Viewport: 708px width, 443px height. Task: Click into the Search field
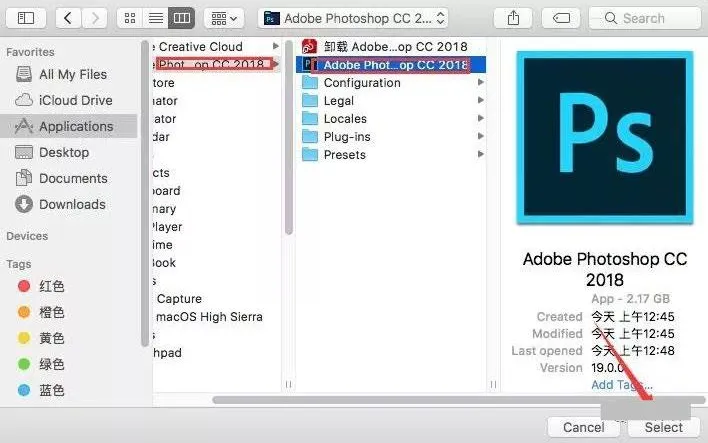tap(645, 18)
